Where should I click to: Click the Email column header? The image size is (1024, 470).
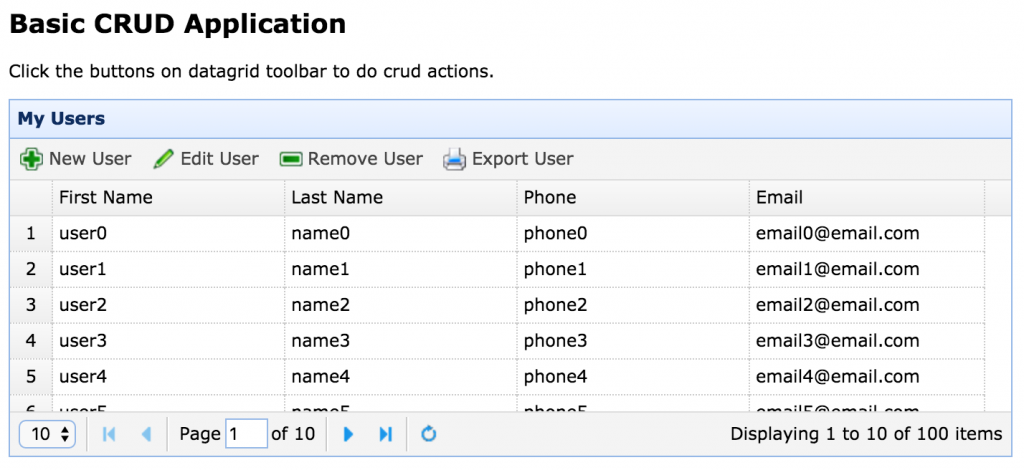[x=779, y=197]
